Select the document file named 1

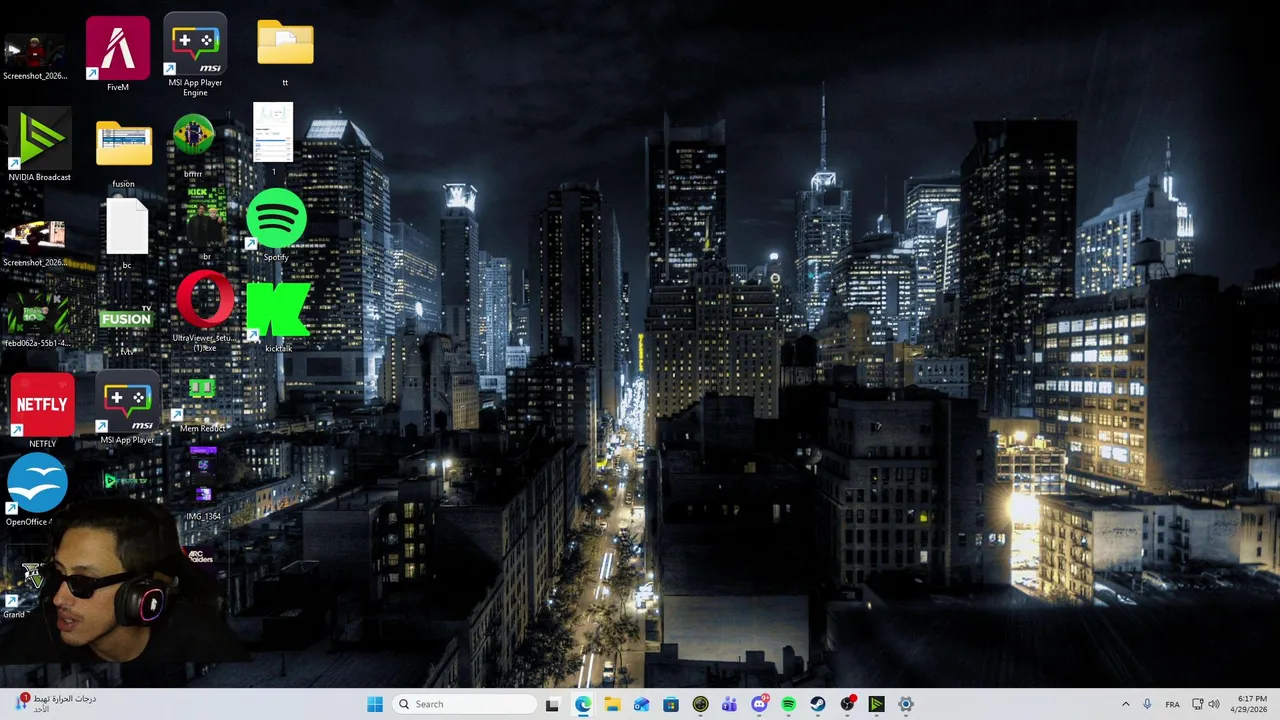click(273, 138)
